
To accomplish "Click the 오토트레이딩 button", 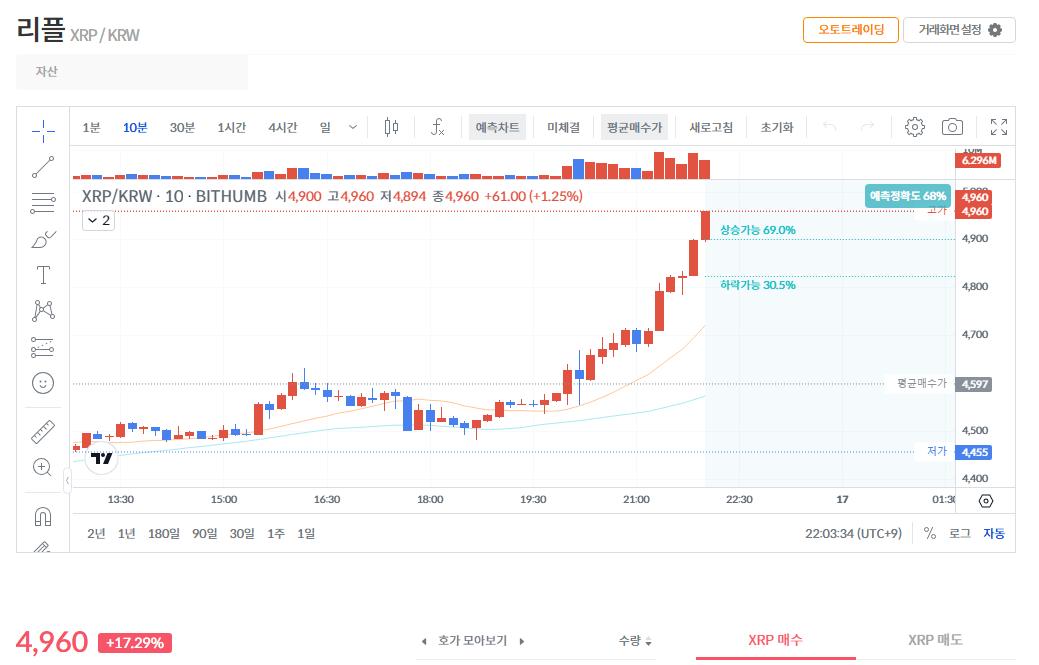I will (x=850, y=30).
